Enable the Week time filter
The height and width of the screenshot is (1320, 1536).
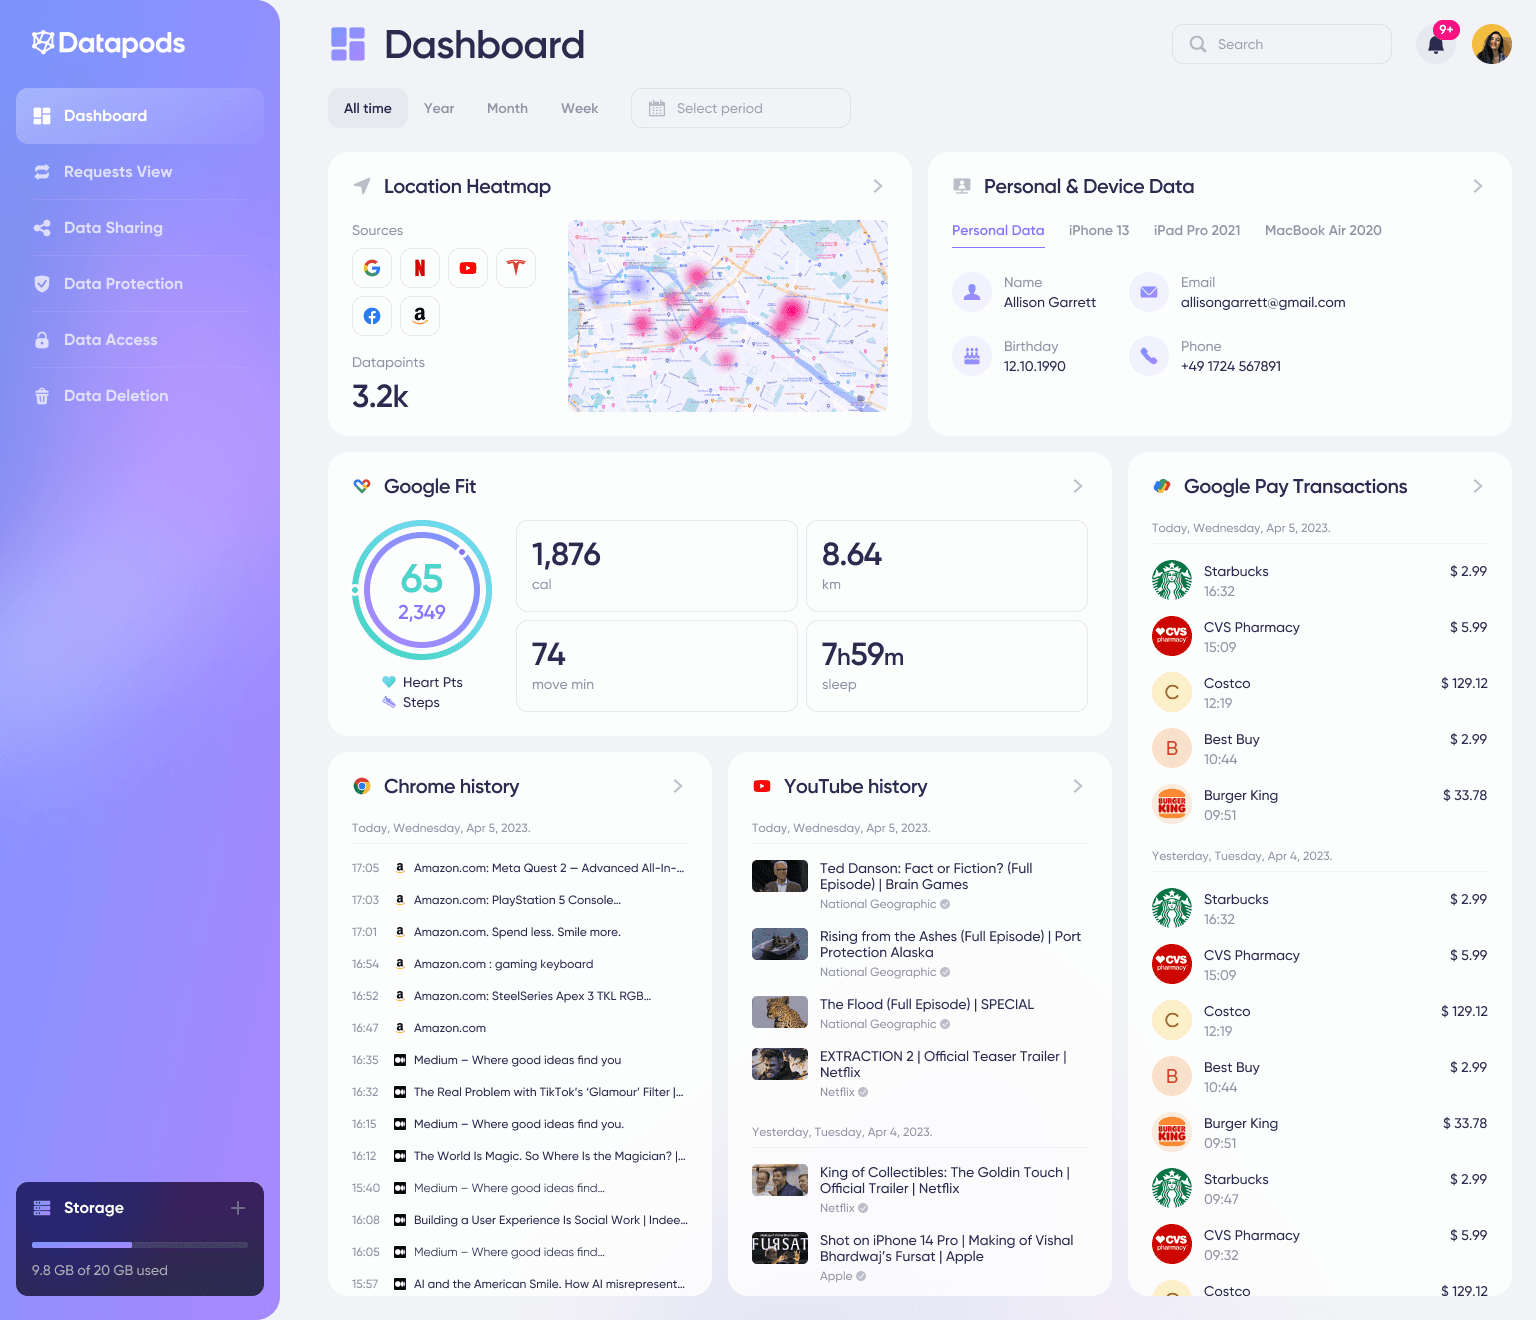[579, 108]
